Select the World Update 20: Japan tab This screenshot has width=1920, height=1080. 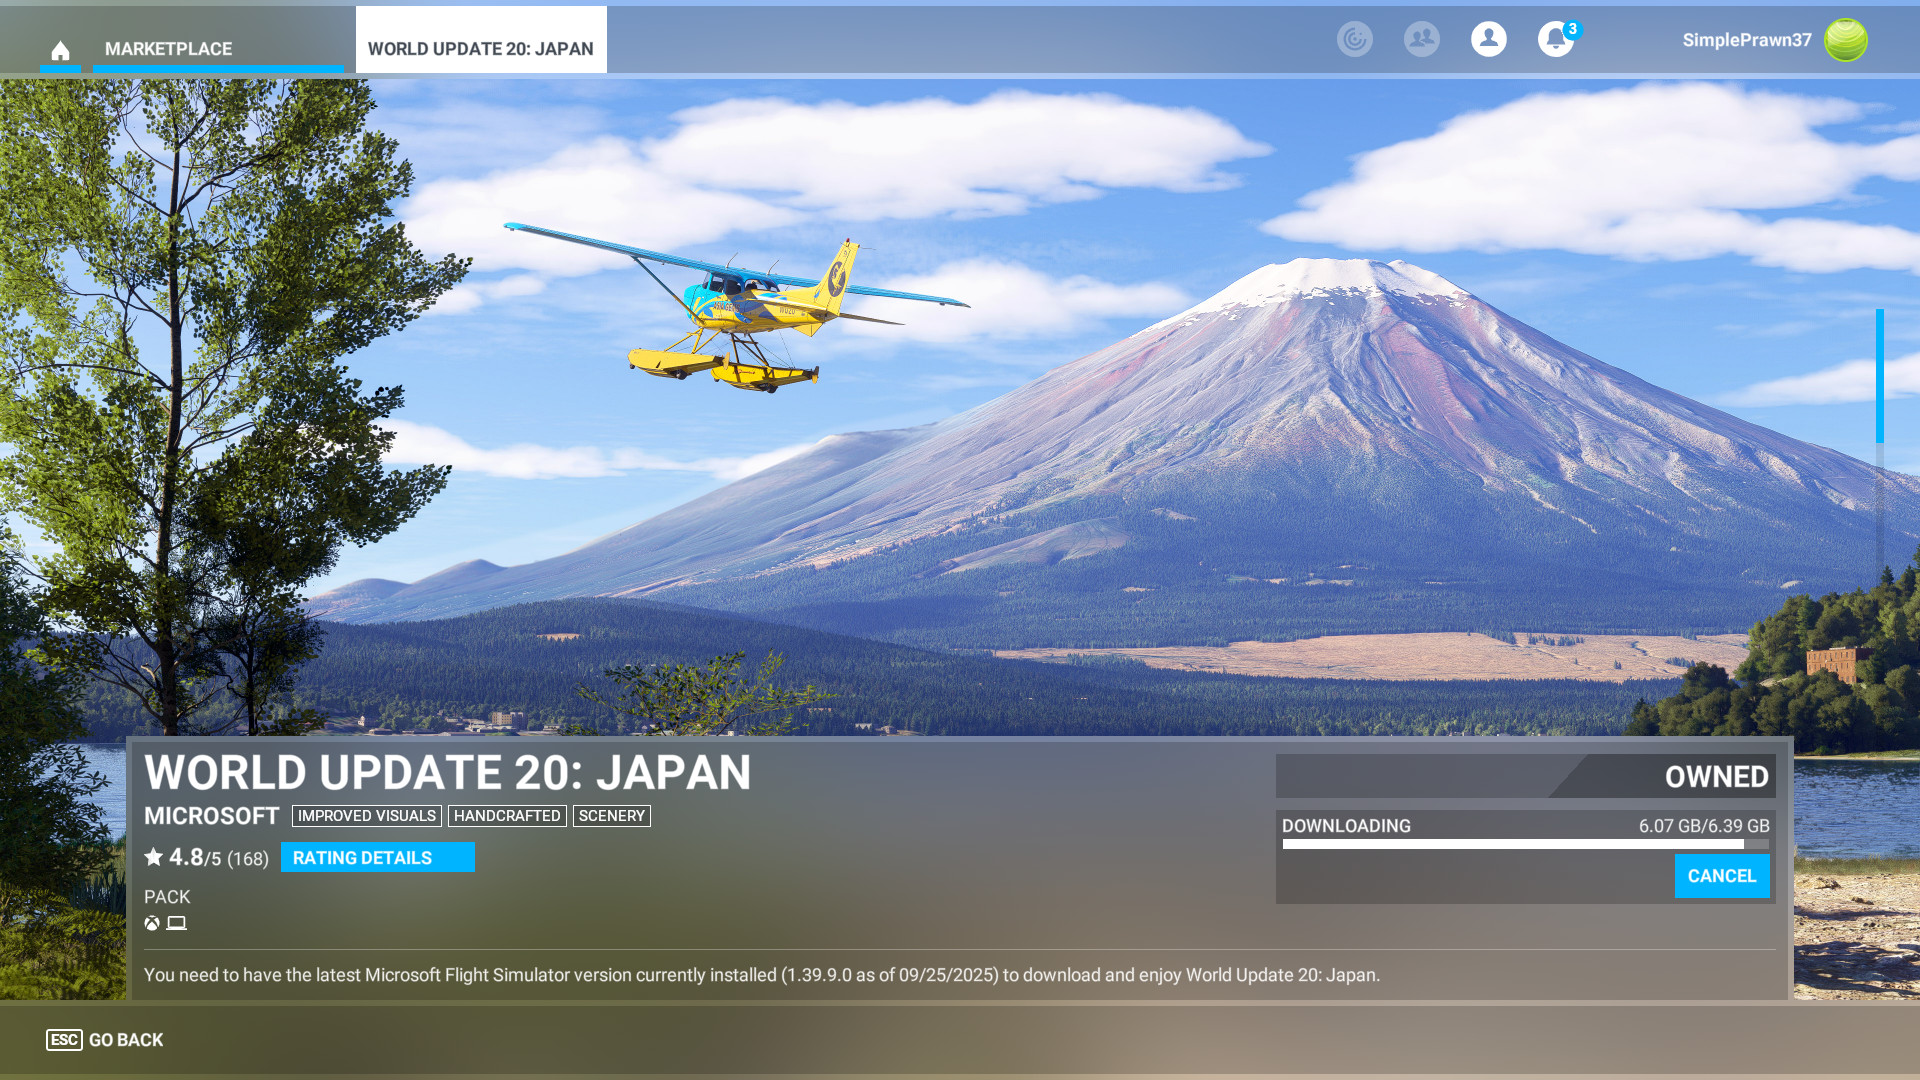(x=480, y=48)
